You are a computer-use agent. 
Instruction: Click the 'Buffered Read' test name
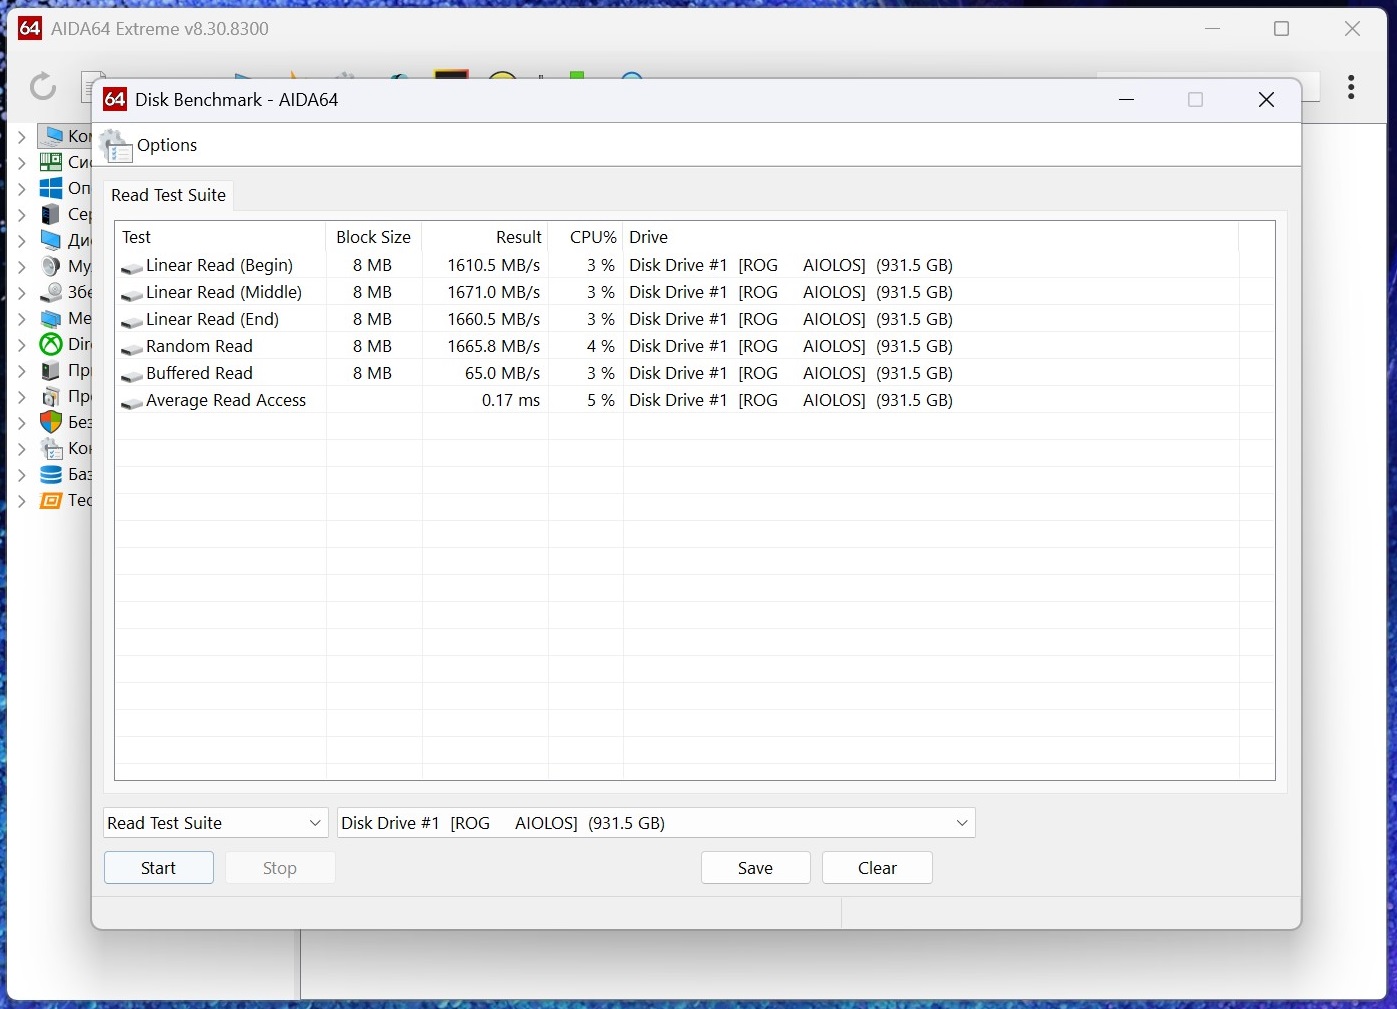tap(199, 373)
